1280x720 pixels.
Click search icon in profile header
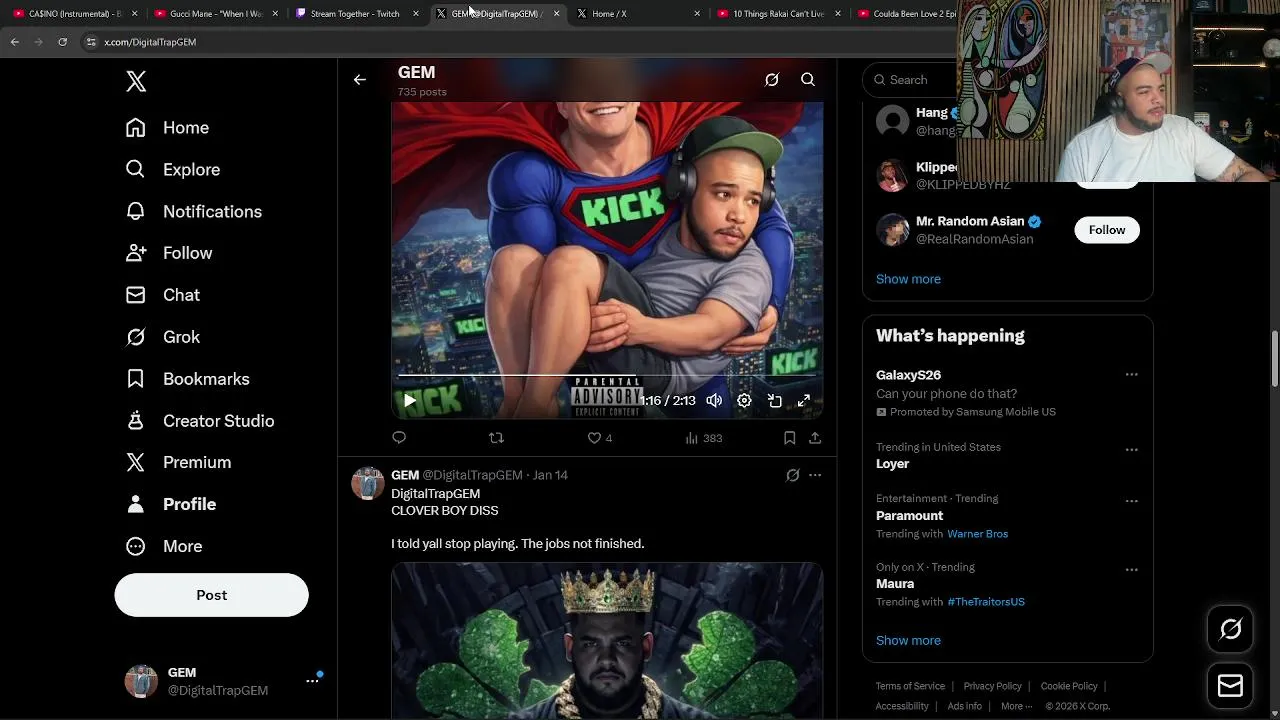click(x=808, y=80)
